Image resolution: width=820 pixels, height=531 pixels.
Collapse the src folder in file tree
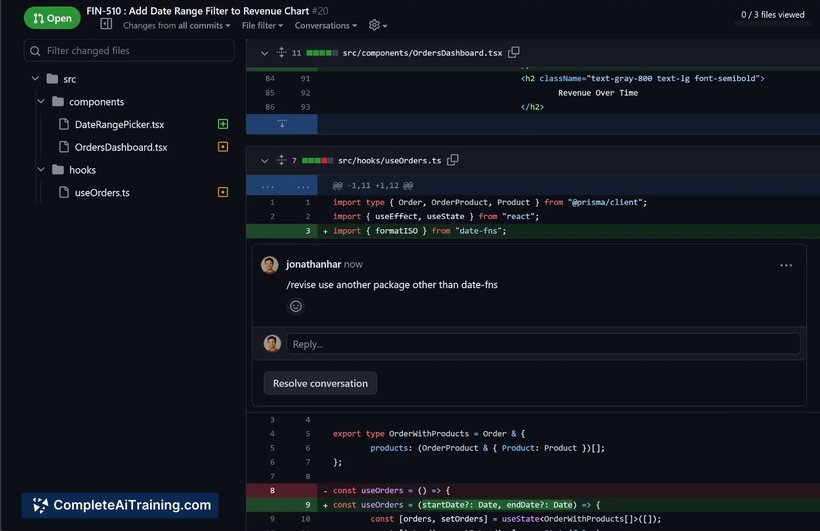click(x=36, y=79)
